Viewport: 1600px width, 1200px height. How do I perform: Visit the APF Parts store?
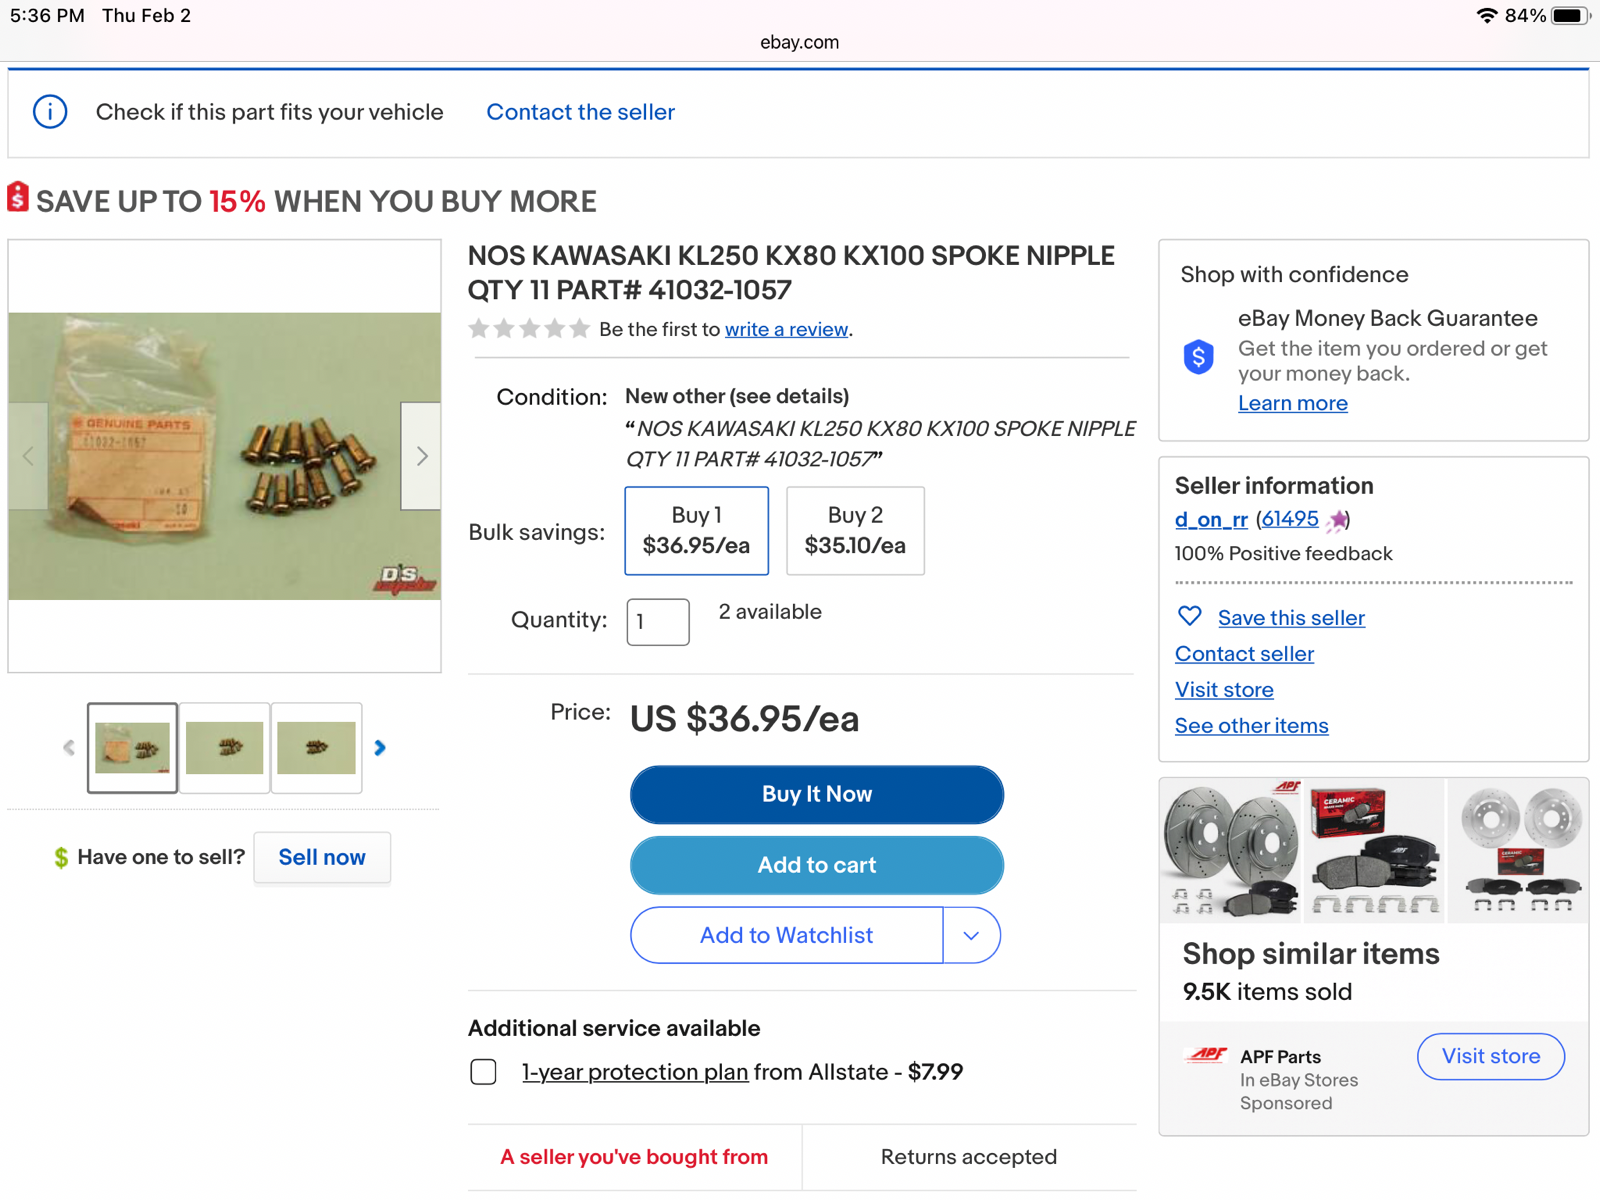1490,1056
